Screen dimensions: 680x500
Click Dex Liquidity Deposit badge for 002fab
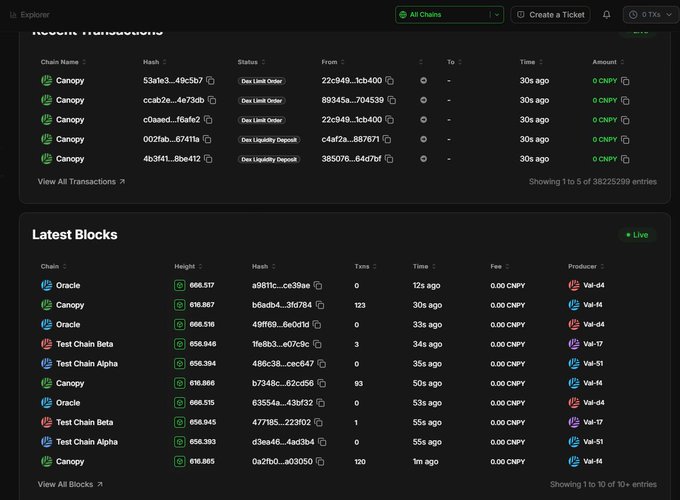pyautogui.click(x=269, y=140)
